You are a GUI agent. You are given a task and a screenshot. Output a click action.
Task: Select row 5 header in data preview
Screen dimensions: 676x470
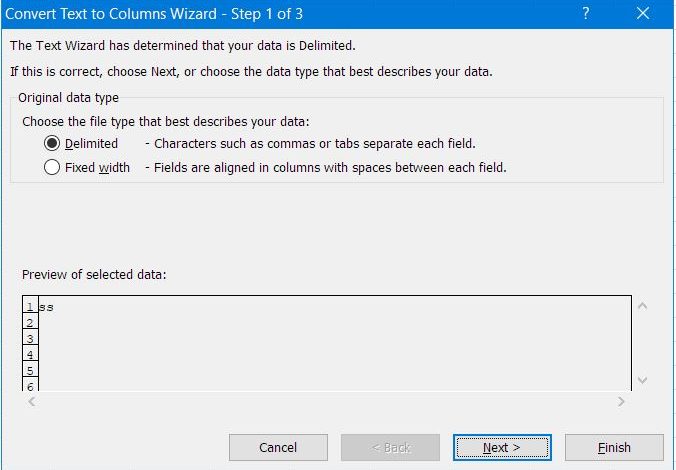coord(30,371)
